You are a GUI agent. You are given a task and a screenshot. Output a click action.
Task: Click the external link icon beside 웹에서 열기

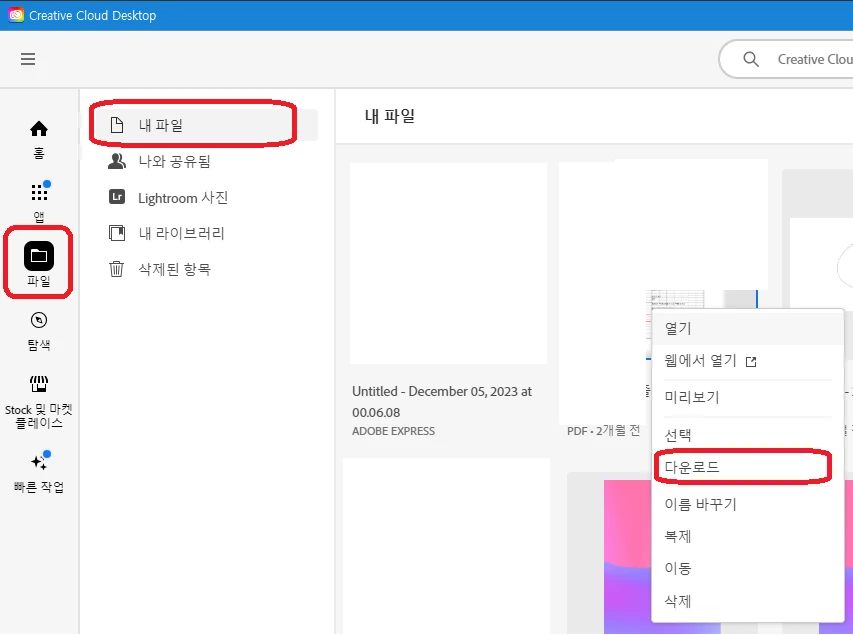(751, 361)
